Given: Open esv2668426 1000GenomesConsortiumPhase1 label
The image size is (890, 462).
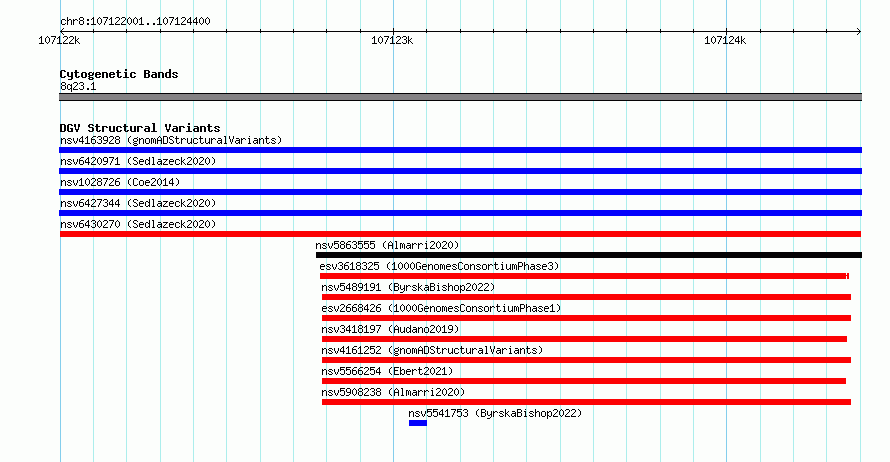Looking at the screenshot, I should click(441, 308).
